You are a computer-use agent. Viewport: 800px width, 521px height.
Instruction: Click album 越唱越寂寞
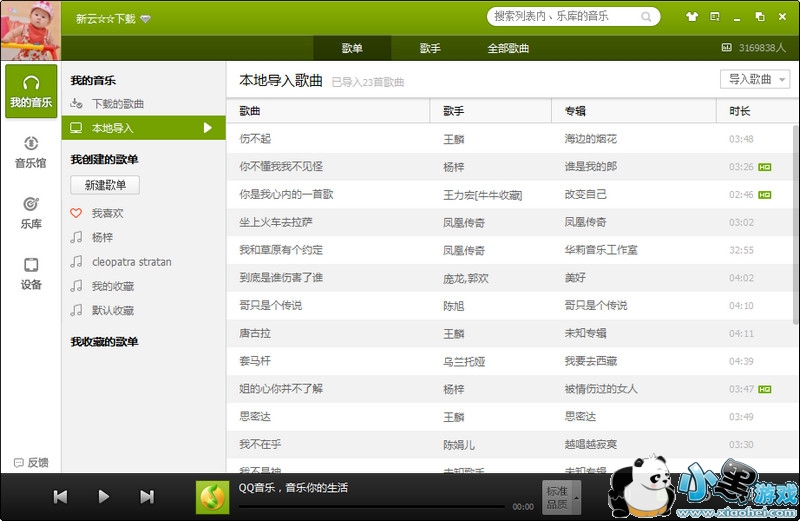tap(590, 444)
